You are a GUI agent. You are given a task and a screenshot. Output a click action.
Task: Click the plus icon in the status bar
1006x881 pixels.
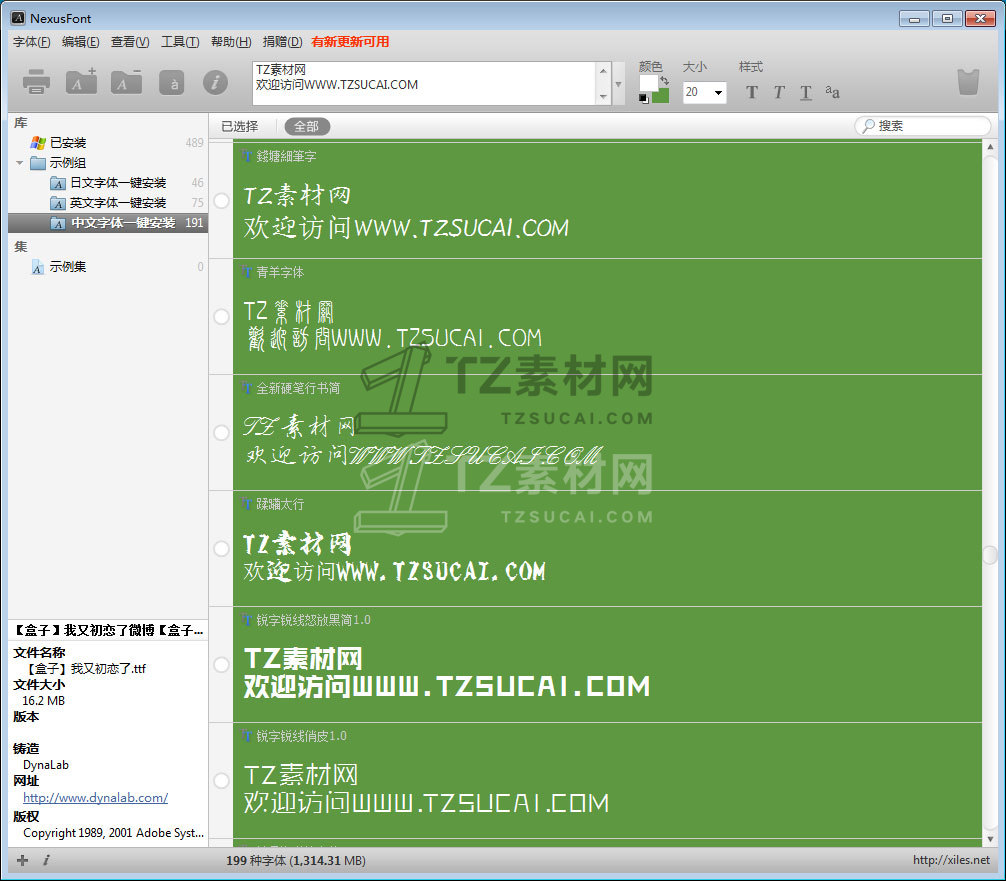coord(22,860)
